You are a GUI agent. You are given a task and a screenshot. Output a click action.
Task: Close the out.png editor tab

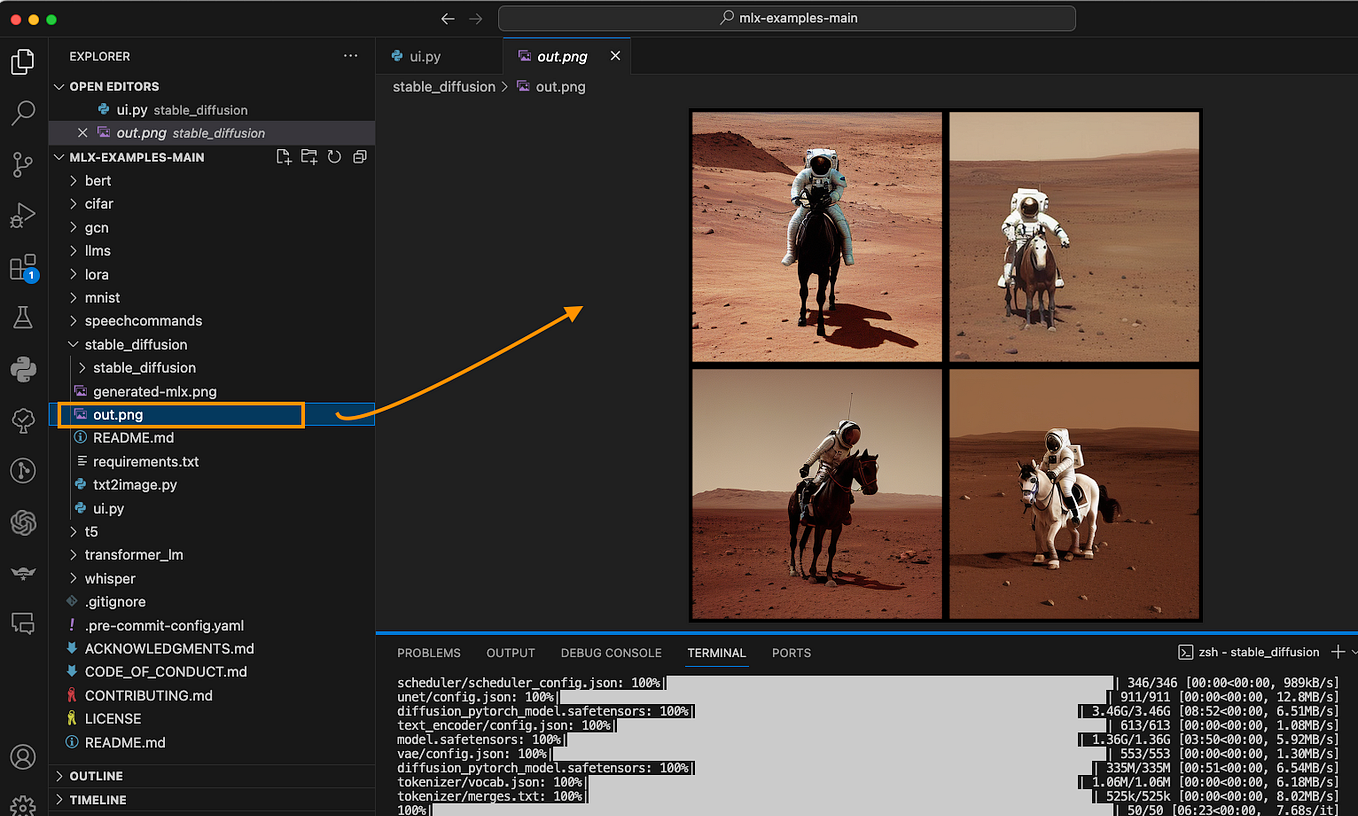coord(615,56)
